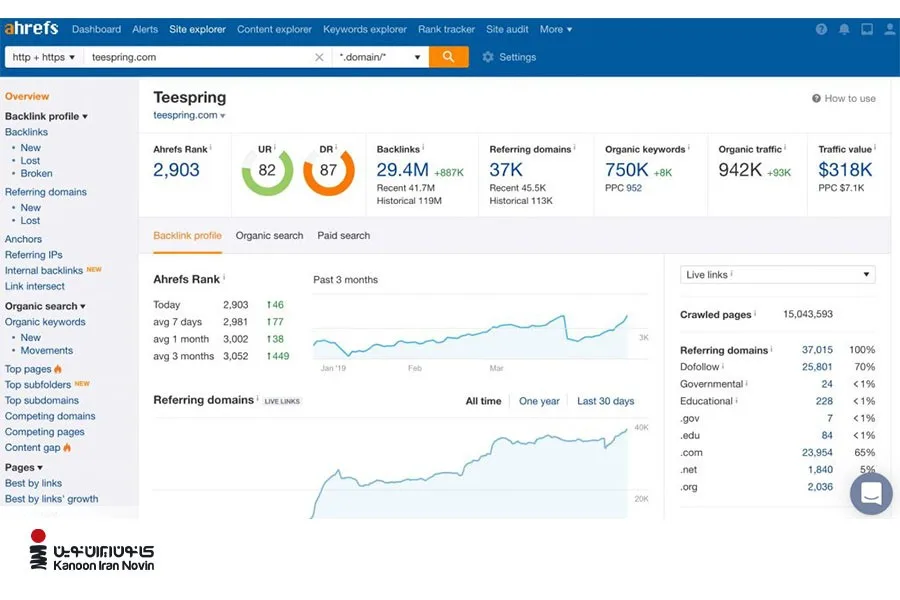Open the notifications bell icon
Screen dimensions: 900x600
[844, 29]
